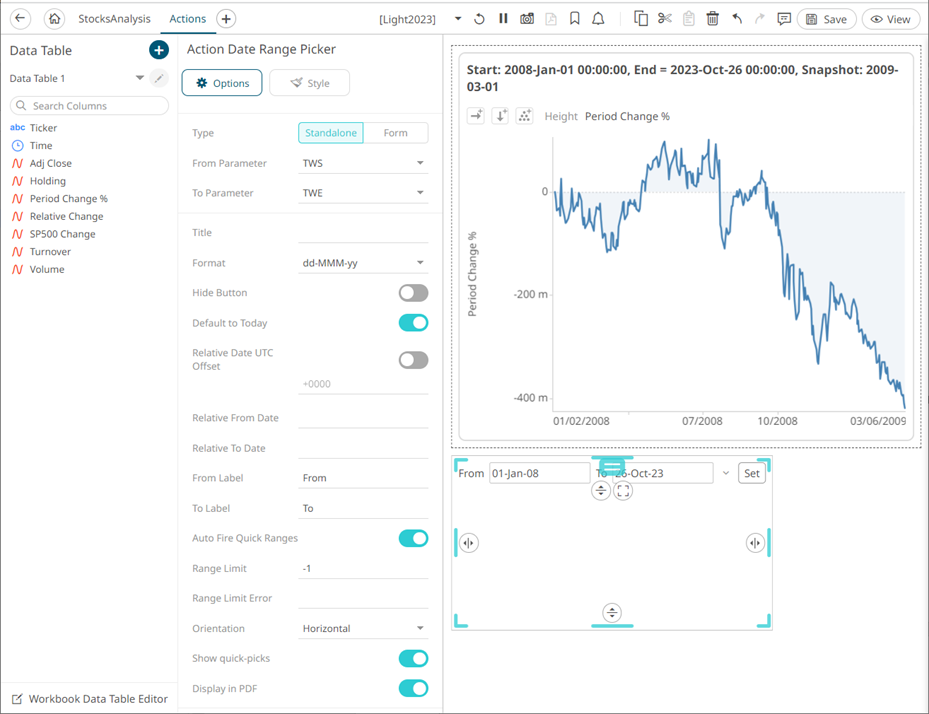929x714 pixels.
Task: Open the Orientation dropdown
Action: click(363, 629)
